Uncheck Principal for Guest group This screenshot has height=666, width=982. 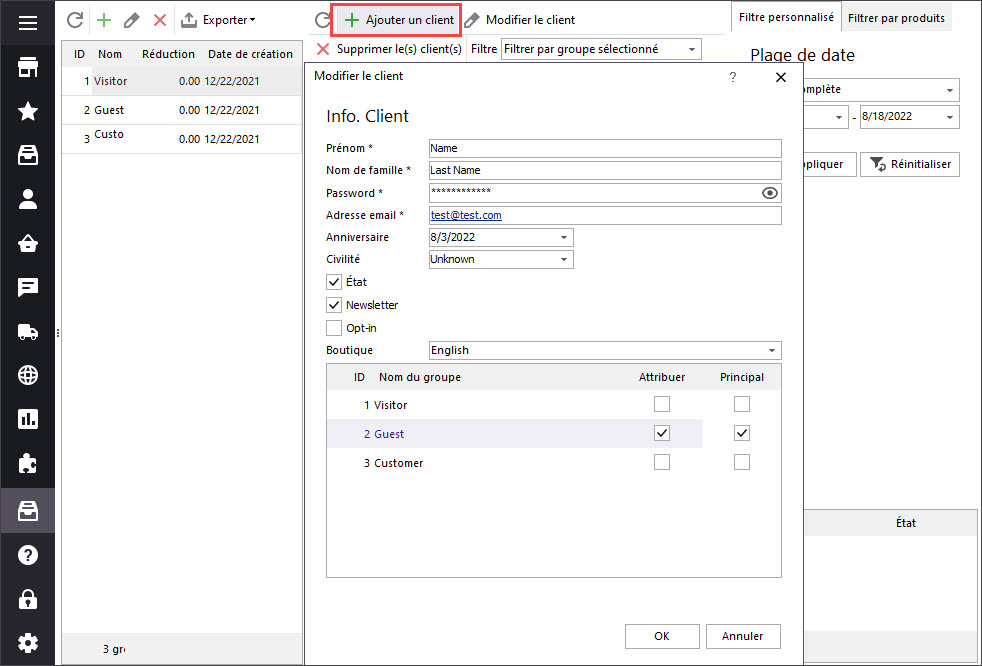[x=742, y=433]
